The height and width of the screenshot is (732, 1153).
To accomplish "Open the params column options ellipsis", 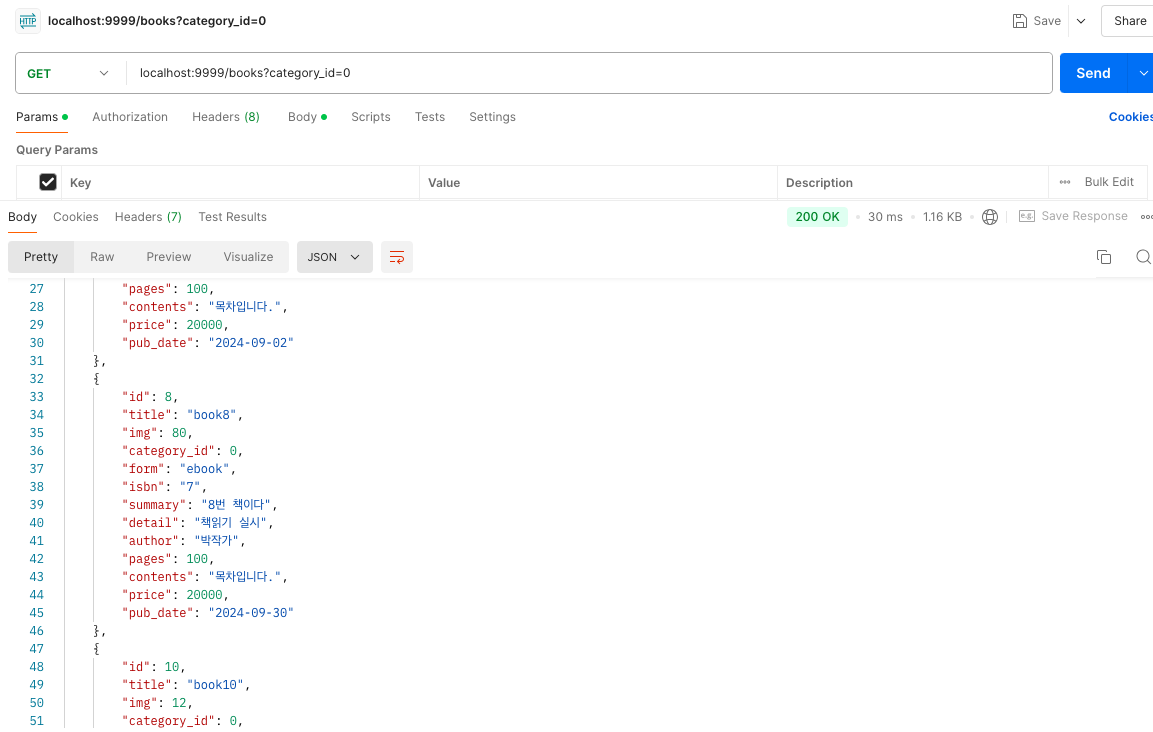I will pos(1065,182).
